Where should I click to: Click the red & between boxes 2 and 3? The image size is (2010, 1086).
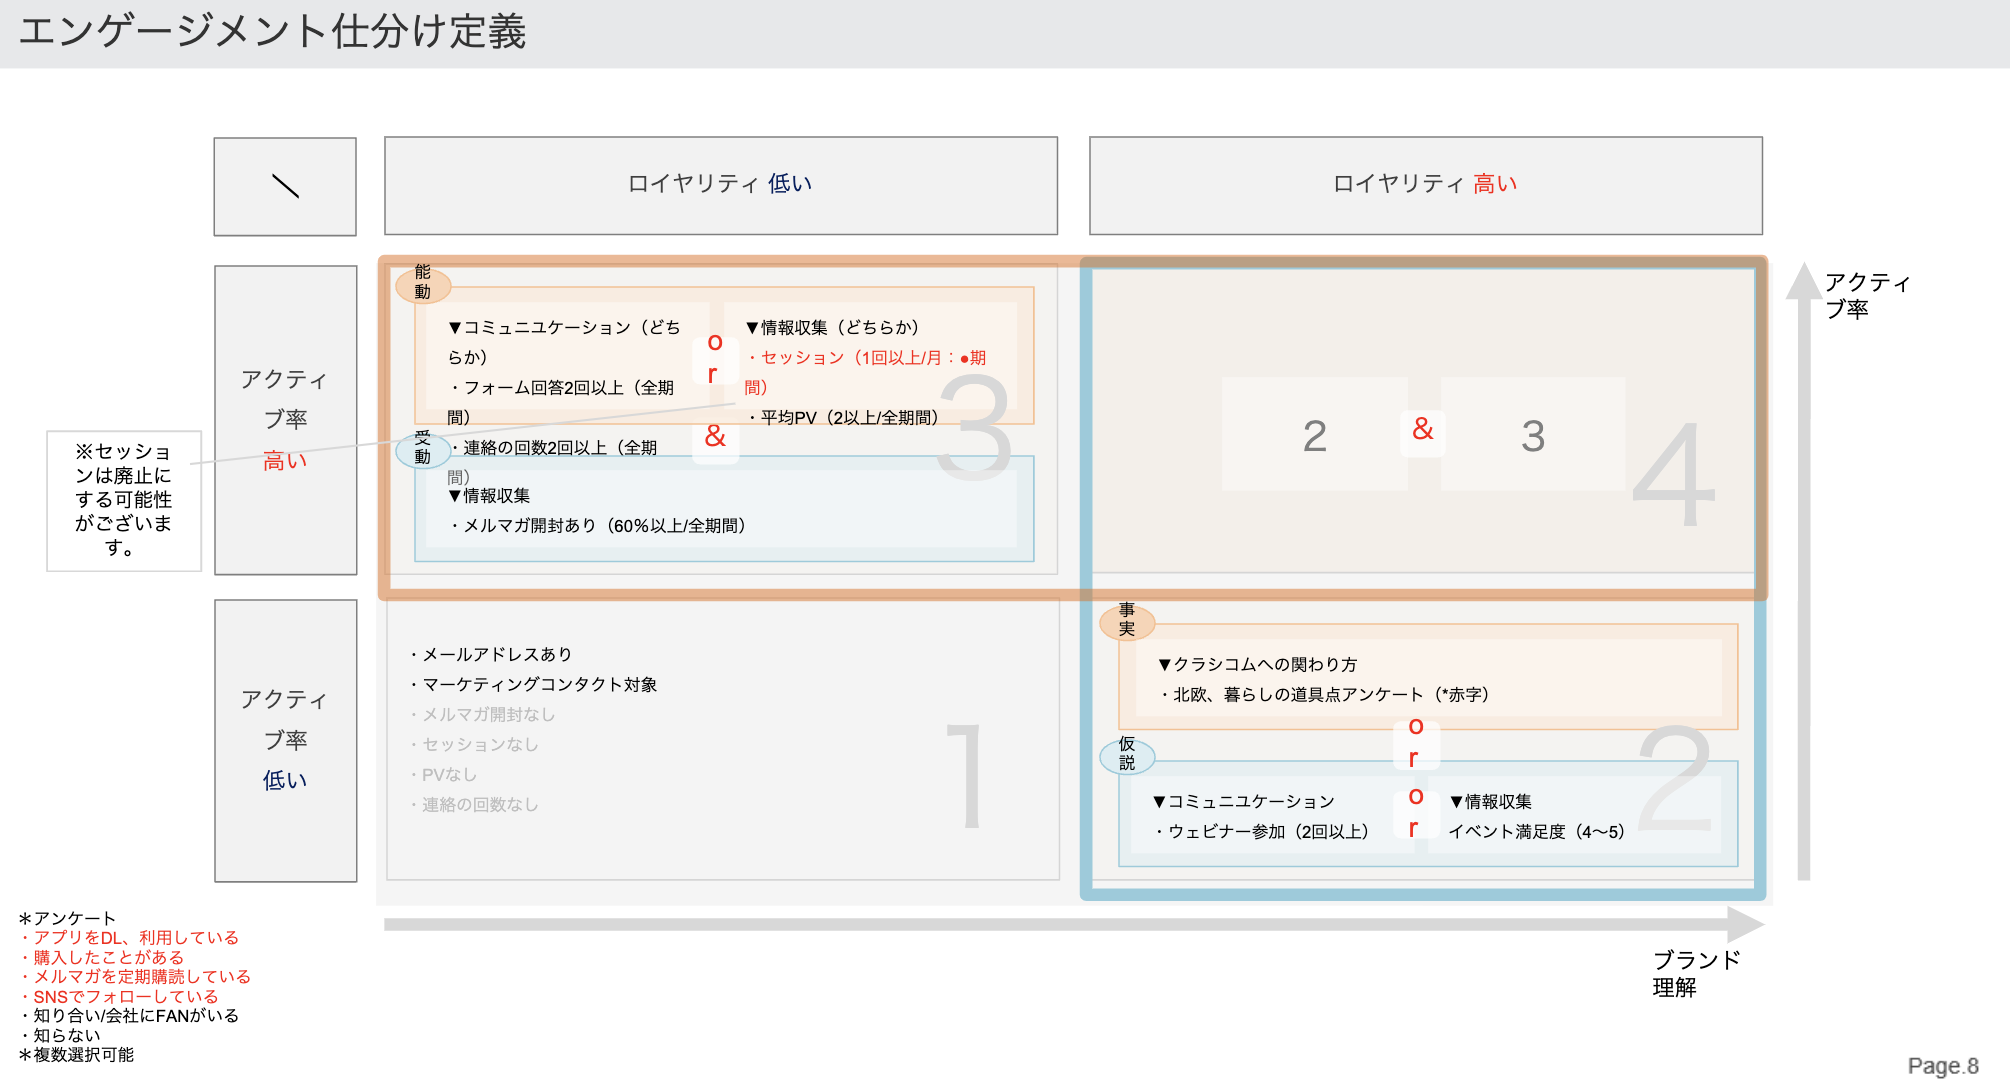point(1423,430)
